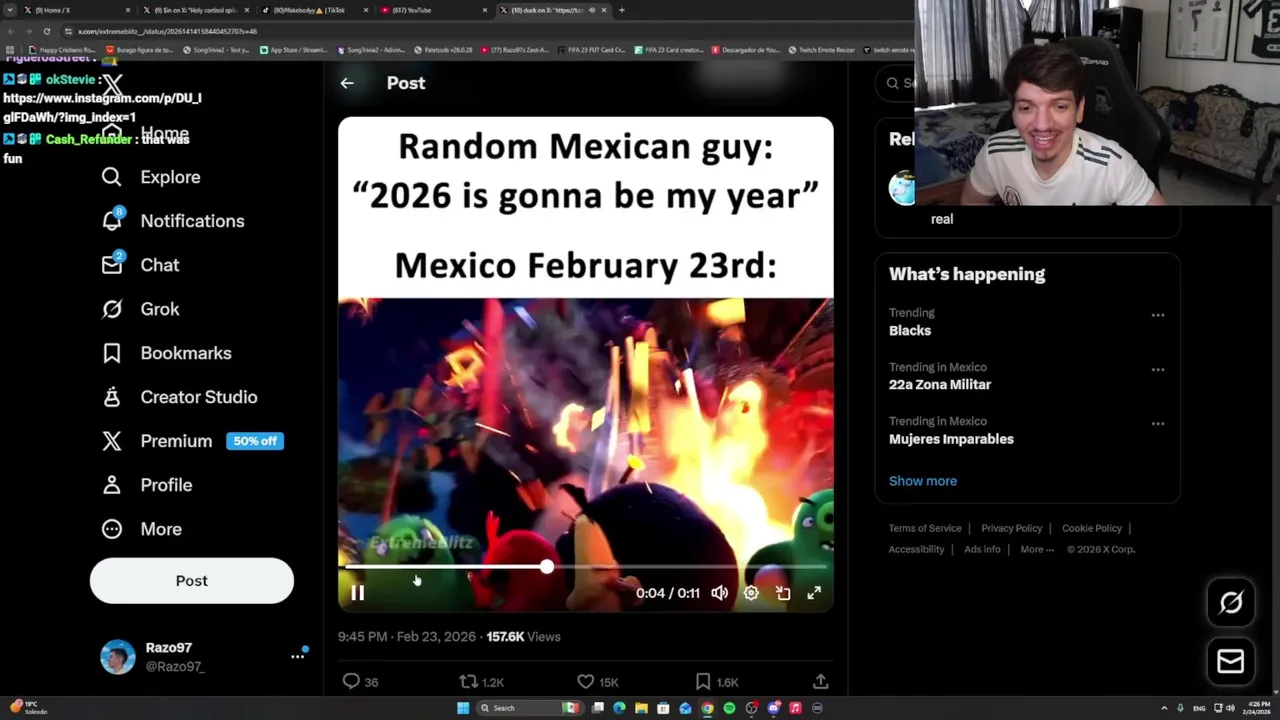Open trending topic Mujeres Imparables
Viewport: 1280px width, 720px height.
click(x=951, y=439)
